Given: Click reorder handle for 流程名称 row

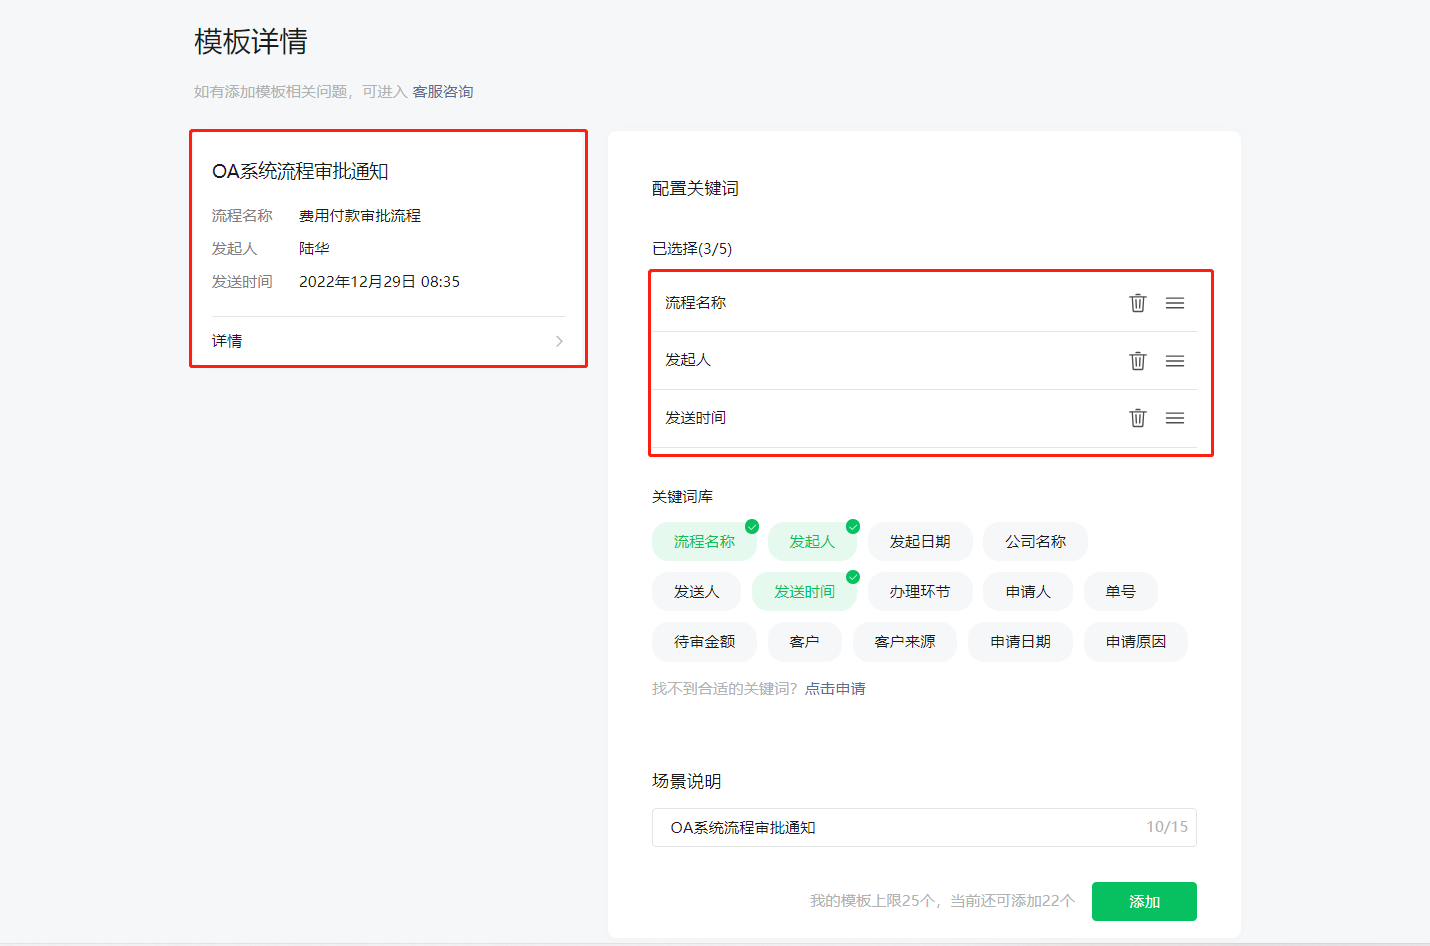Looking at the screenshot, I should 1175,303.
